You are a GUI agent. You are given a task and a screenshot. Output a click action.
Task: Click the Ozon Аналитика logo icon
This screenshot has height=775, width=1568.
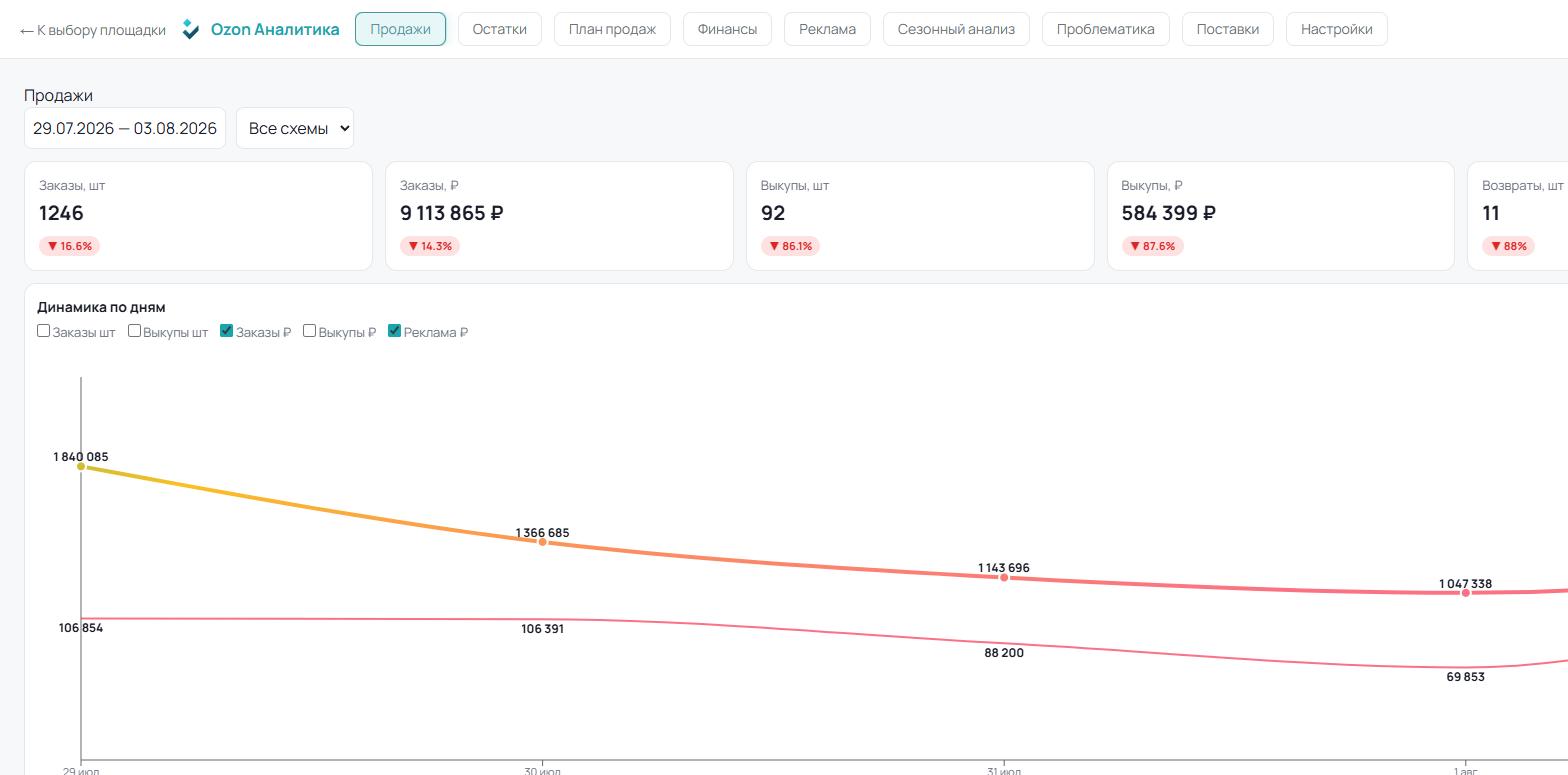[191, 29]
